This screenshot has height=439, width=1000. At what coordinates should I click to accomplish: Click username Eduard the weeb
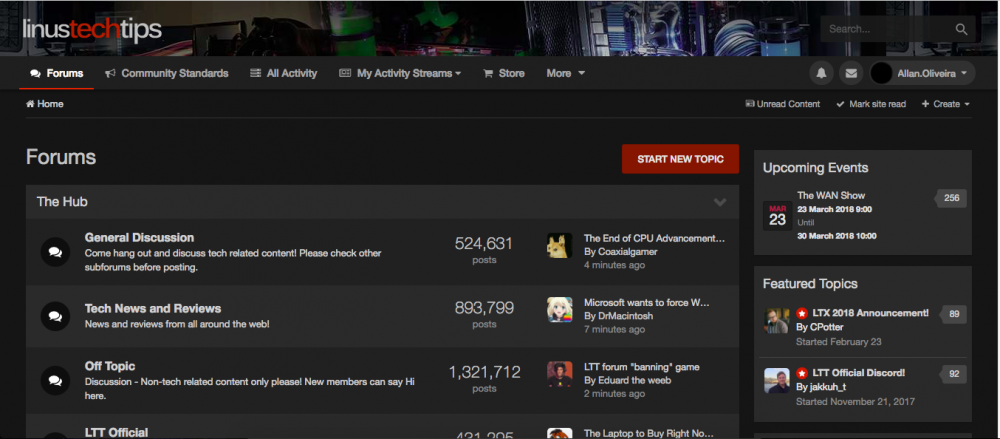point(635,380)
